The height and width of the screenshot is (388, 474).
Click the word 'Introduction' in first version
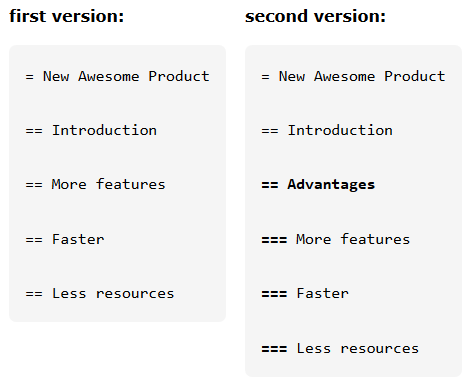pos(104,130)
